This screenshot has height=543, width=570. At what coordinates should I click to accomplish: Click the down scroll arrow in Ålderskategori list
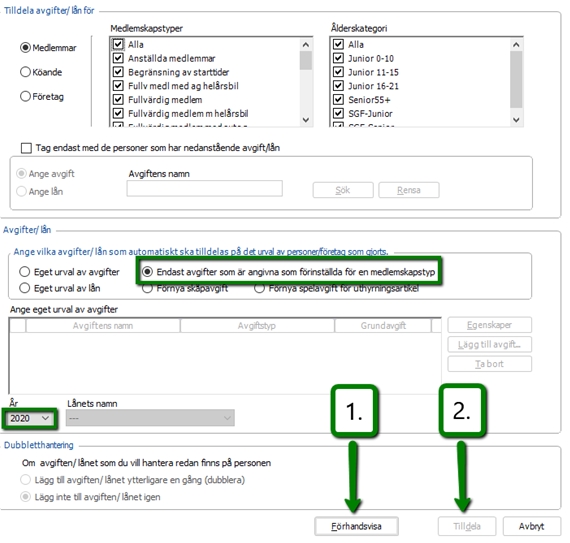(516, 120)
